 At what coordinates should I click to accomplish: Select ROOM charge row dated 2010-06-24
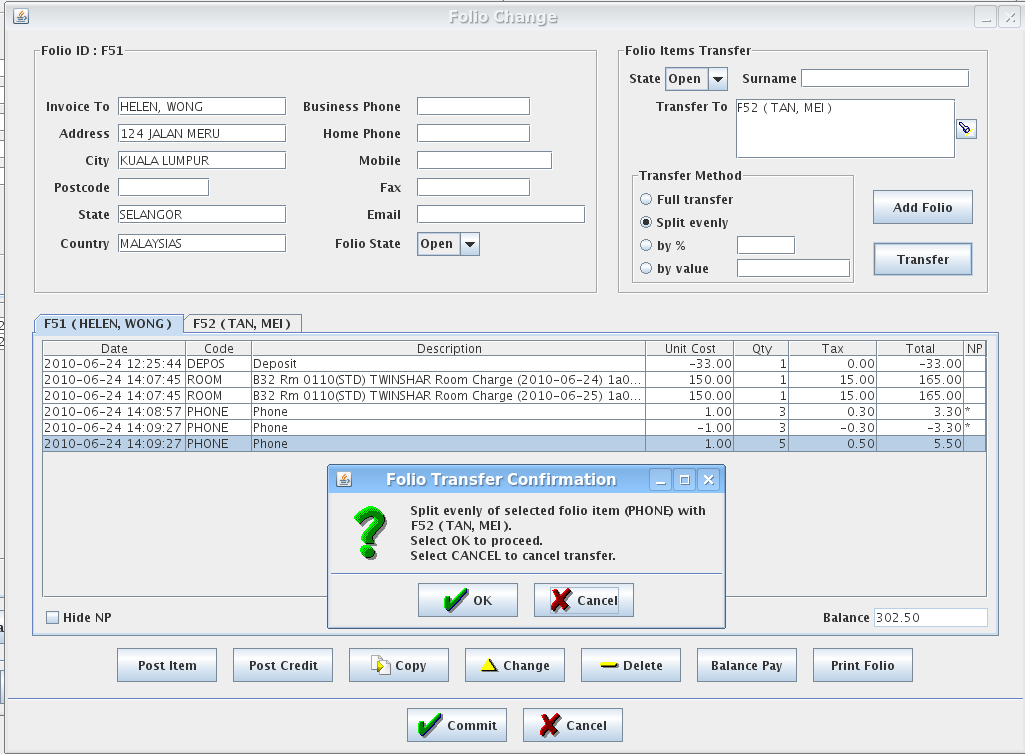514,380
